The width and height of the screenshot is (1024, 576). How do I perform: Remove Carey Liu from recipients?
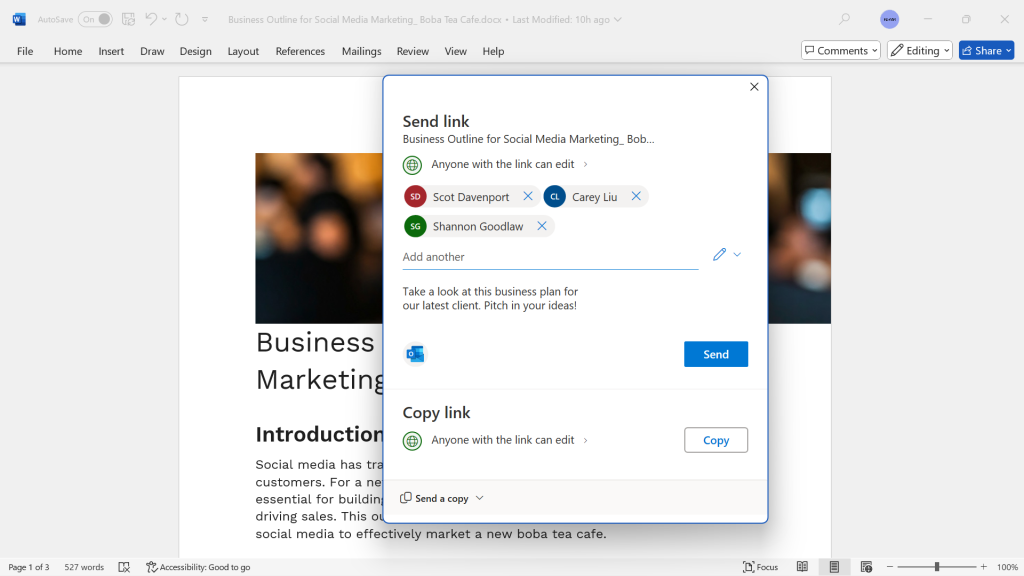(x=636, y=196)
